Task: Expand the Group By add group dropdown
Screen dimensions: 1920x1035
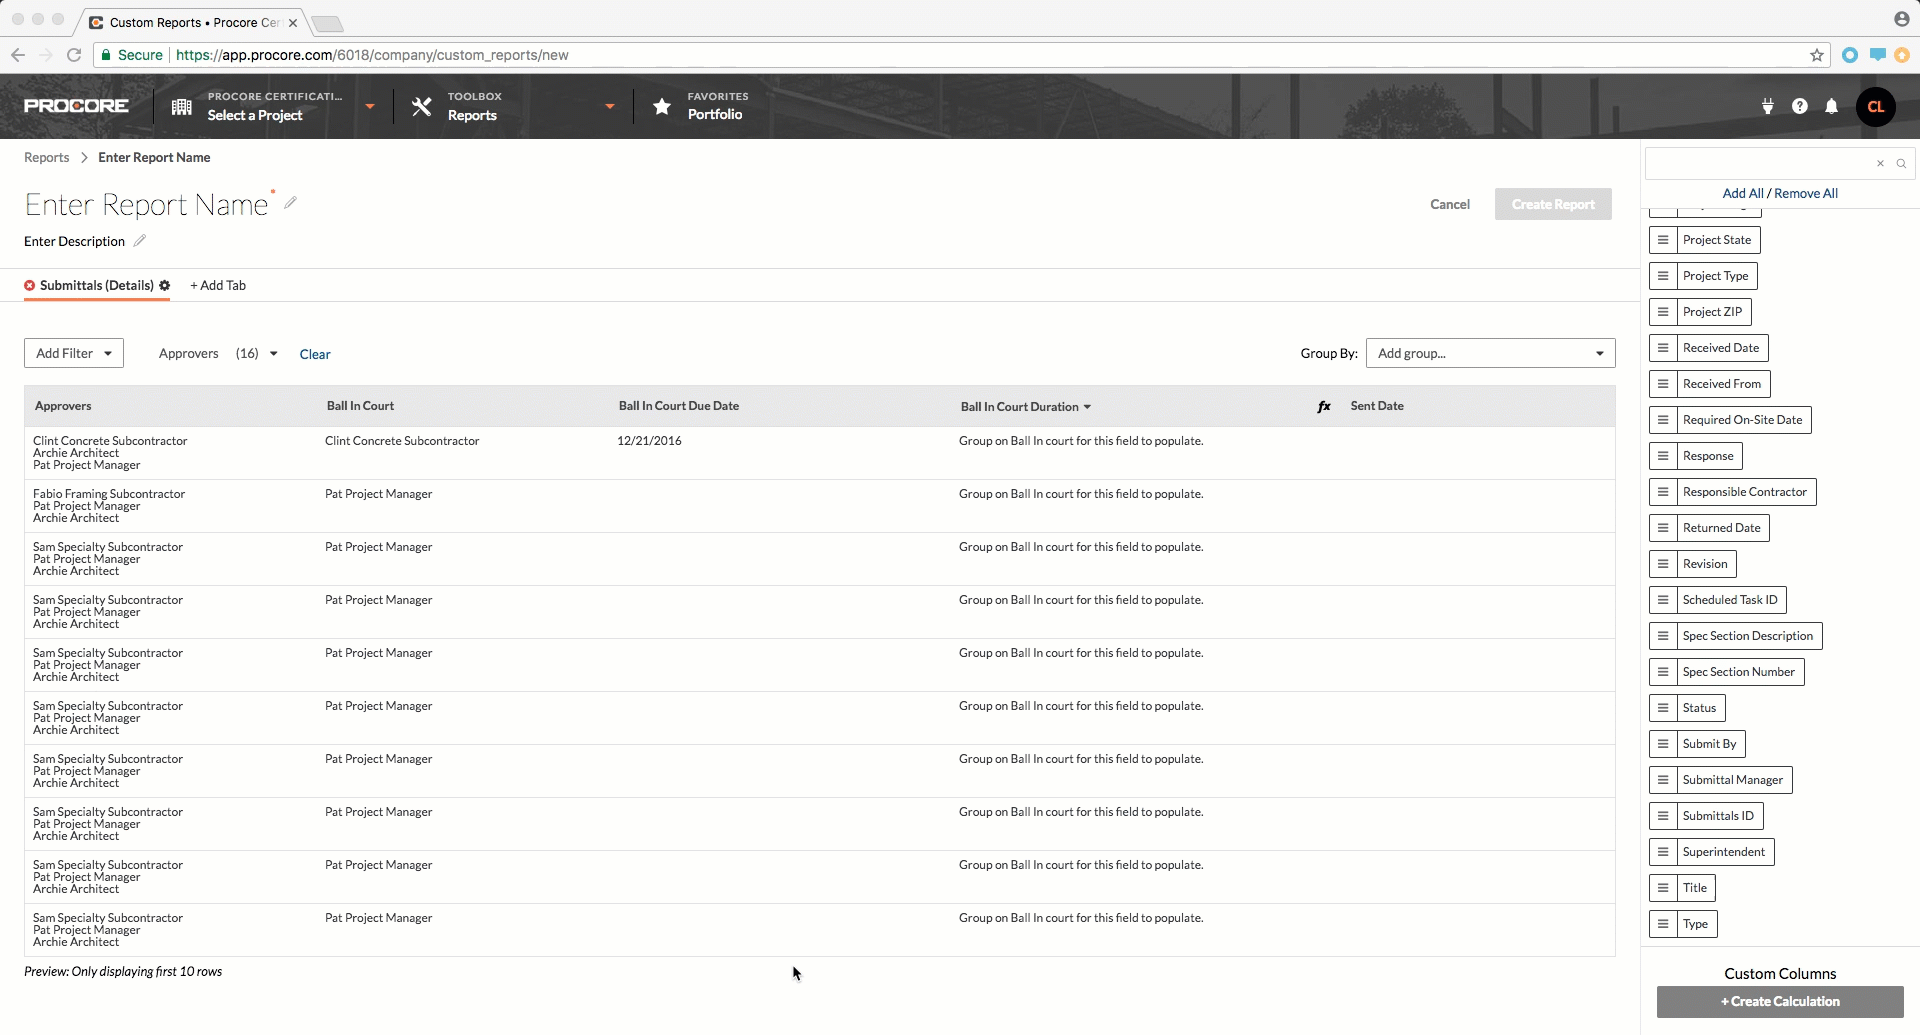Action: (x=1490, y=353)
